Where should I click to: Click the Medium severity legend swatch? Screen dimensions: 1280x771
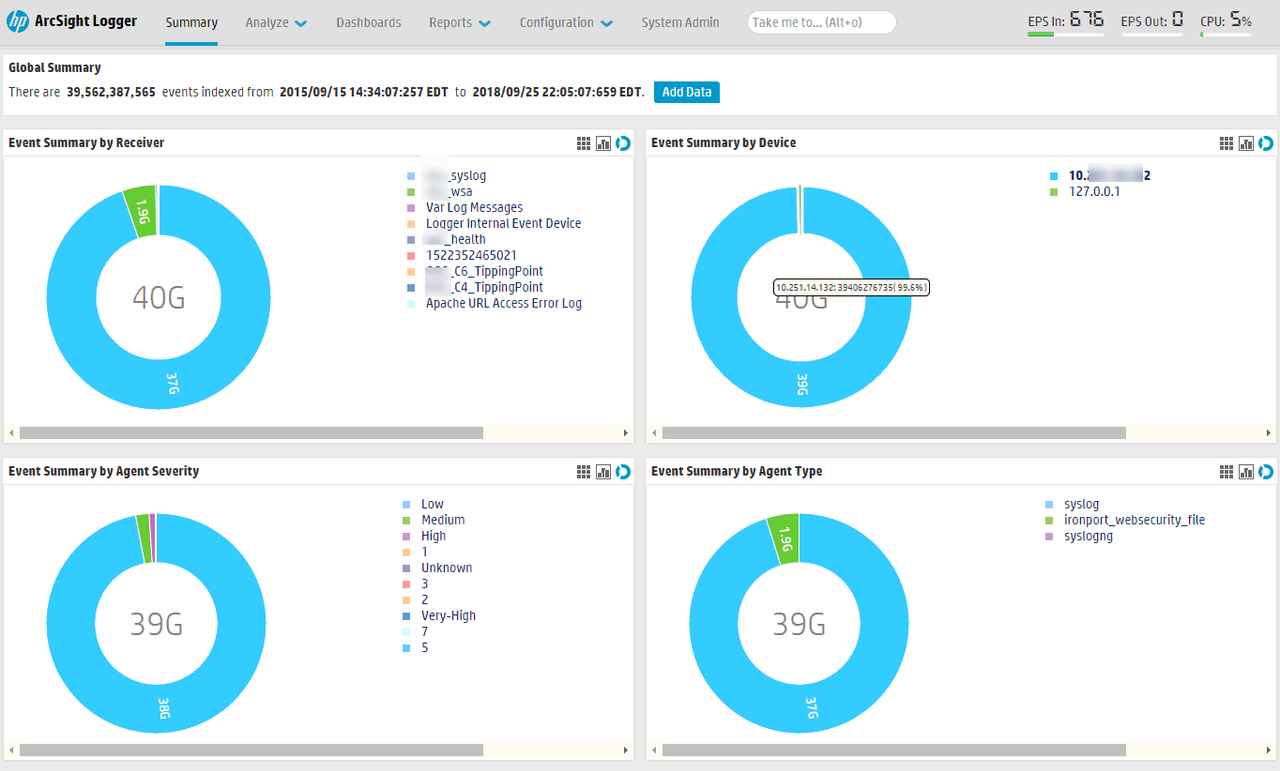406,521
